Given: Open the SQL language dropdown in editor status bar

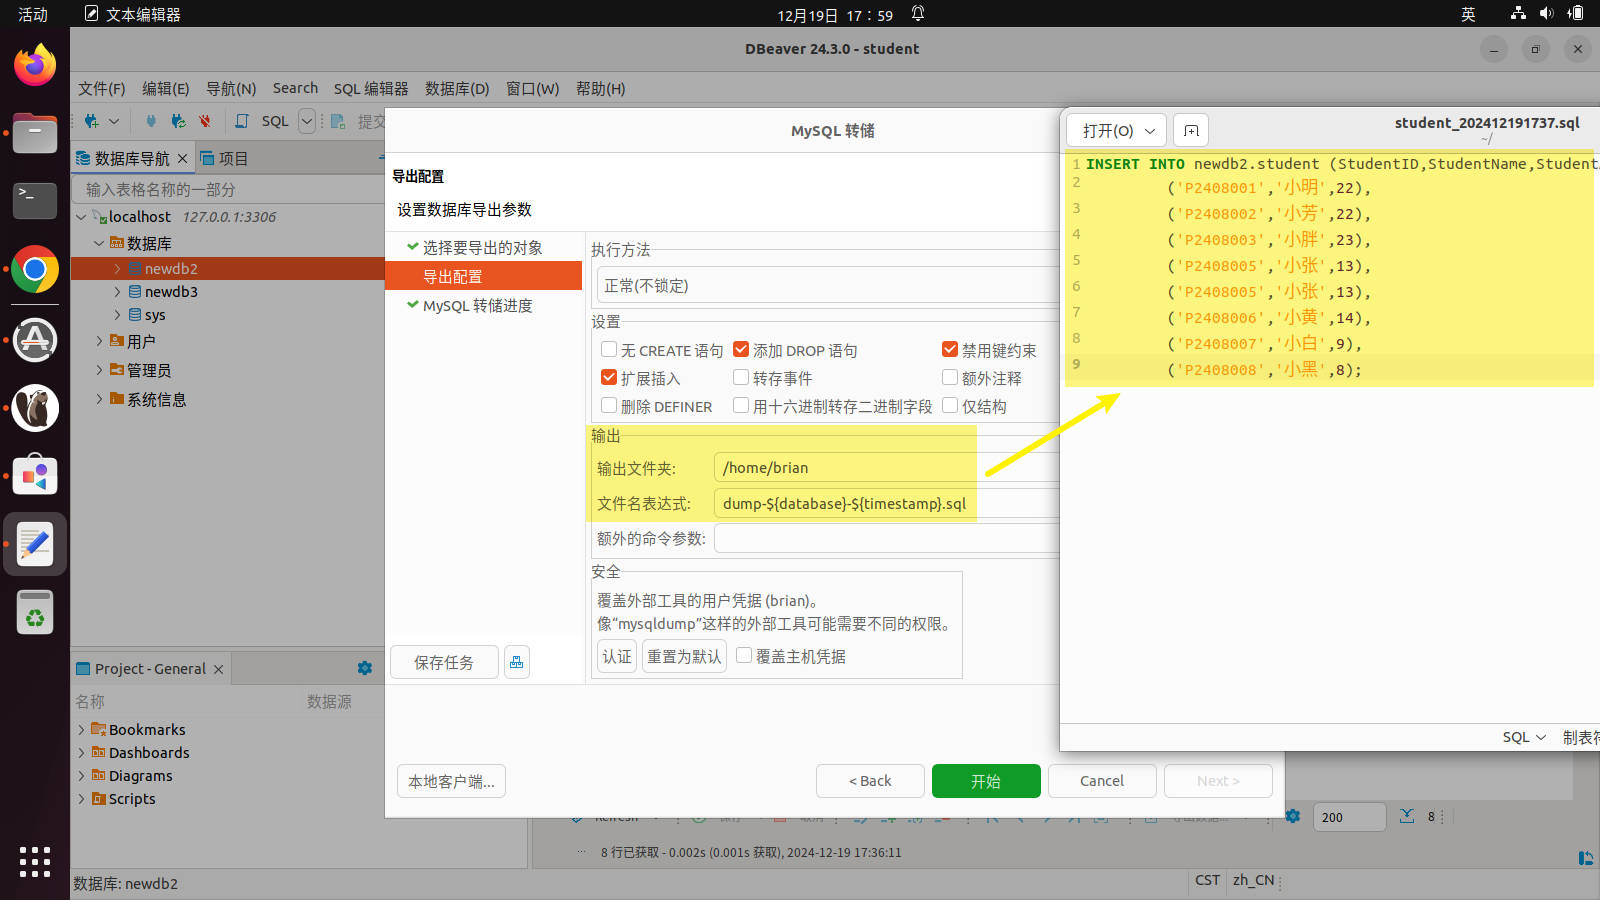Looking at the screenshot, I should pos(1524,737).
